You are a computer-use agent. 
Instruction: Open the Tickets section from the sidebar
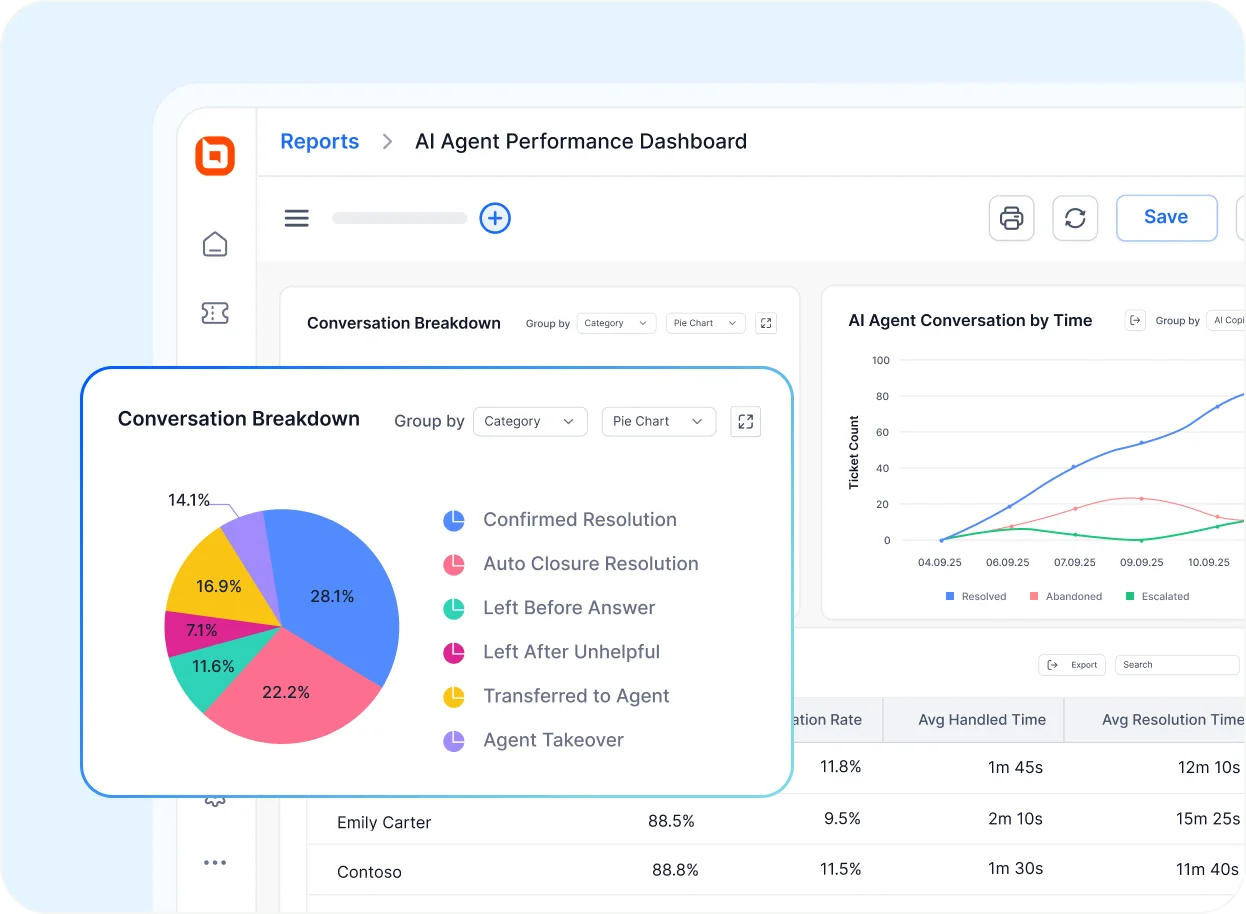click(215, 312)
